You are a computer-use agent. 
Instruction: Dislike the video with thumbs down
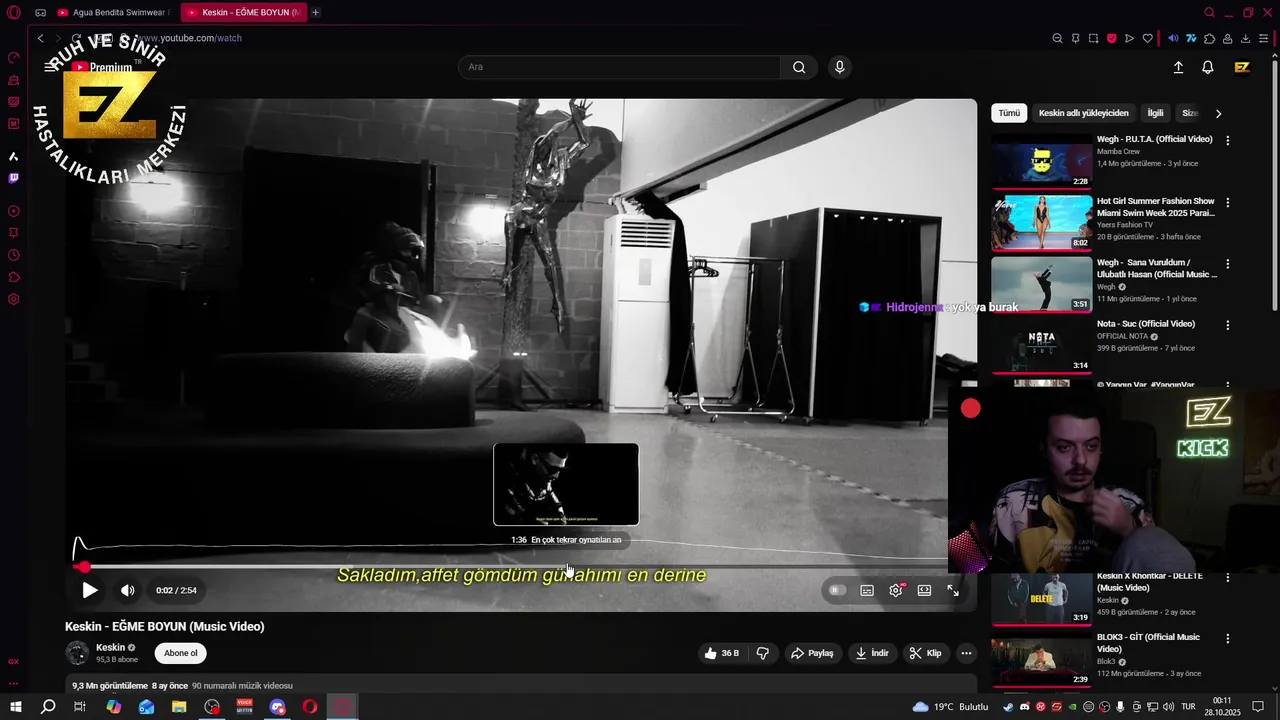click(763, 653)
